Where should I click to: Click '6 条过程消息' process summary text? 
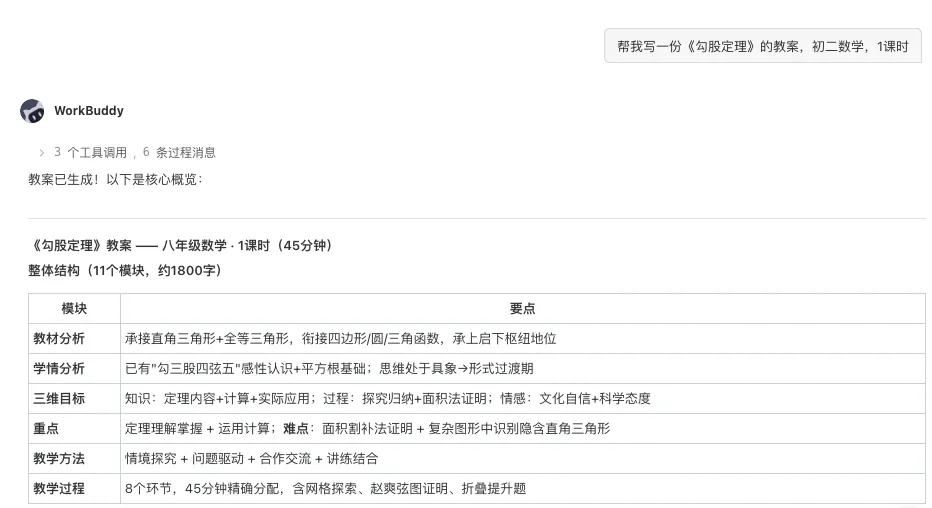[179, 153]
